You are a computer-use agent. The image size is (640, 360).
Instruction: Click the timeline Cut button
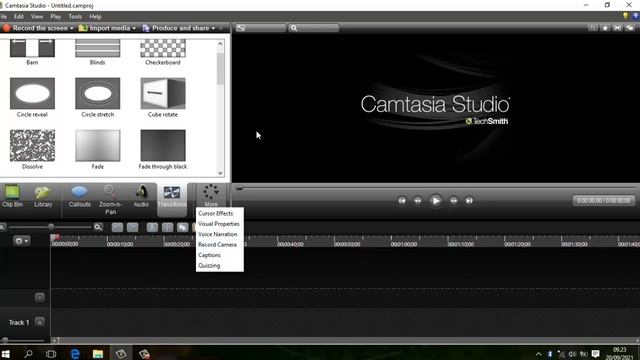pos(152,227)
